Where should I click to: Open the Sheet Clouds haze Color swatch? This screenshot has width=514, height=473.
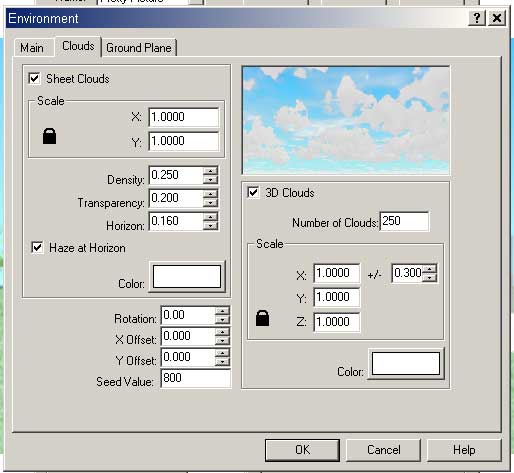[x=187, y=276]
